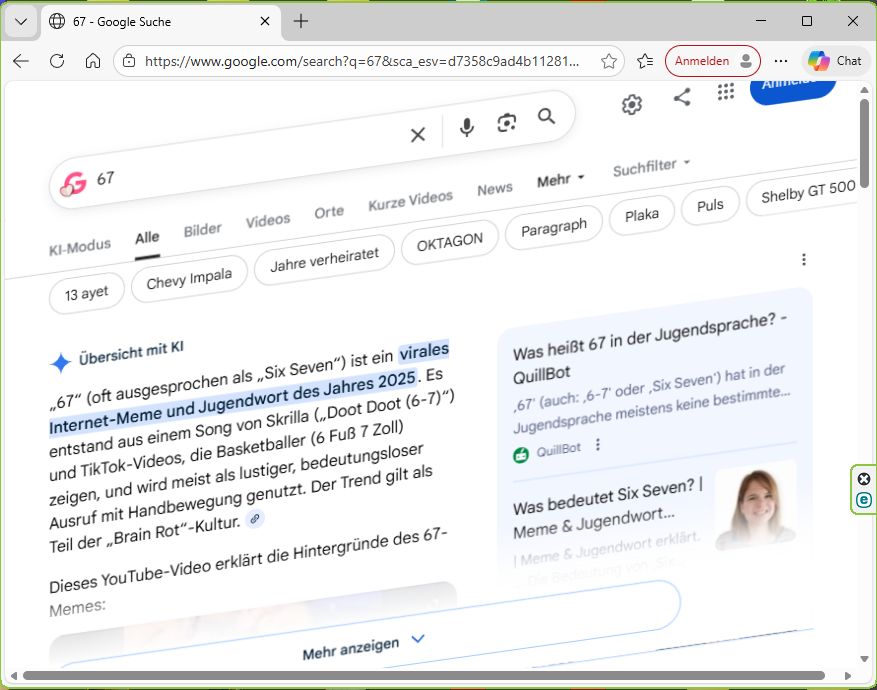This screenshot has height=690, width=877.
Task: Click the browser Anmelden profile button
Action: point(713,61)
